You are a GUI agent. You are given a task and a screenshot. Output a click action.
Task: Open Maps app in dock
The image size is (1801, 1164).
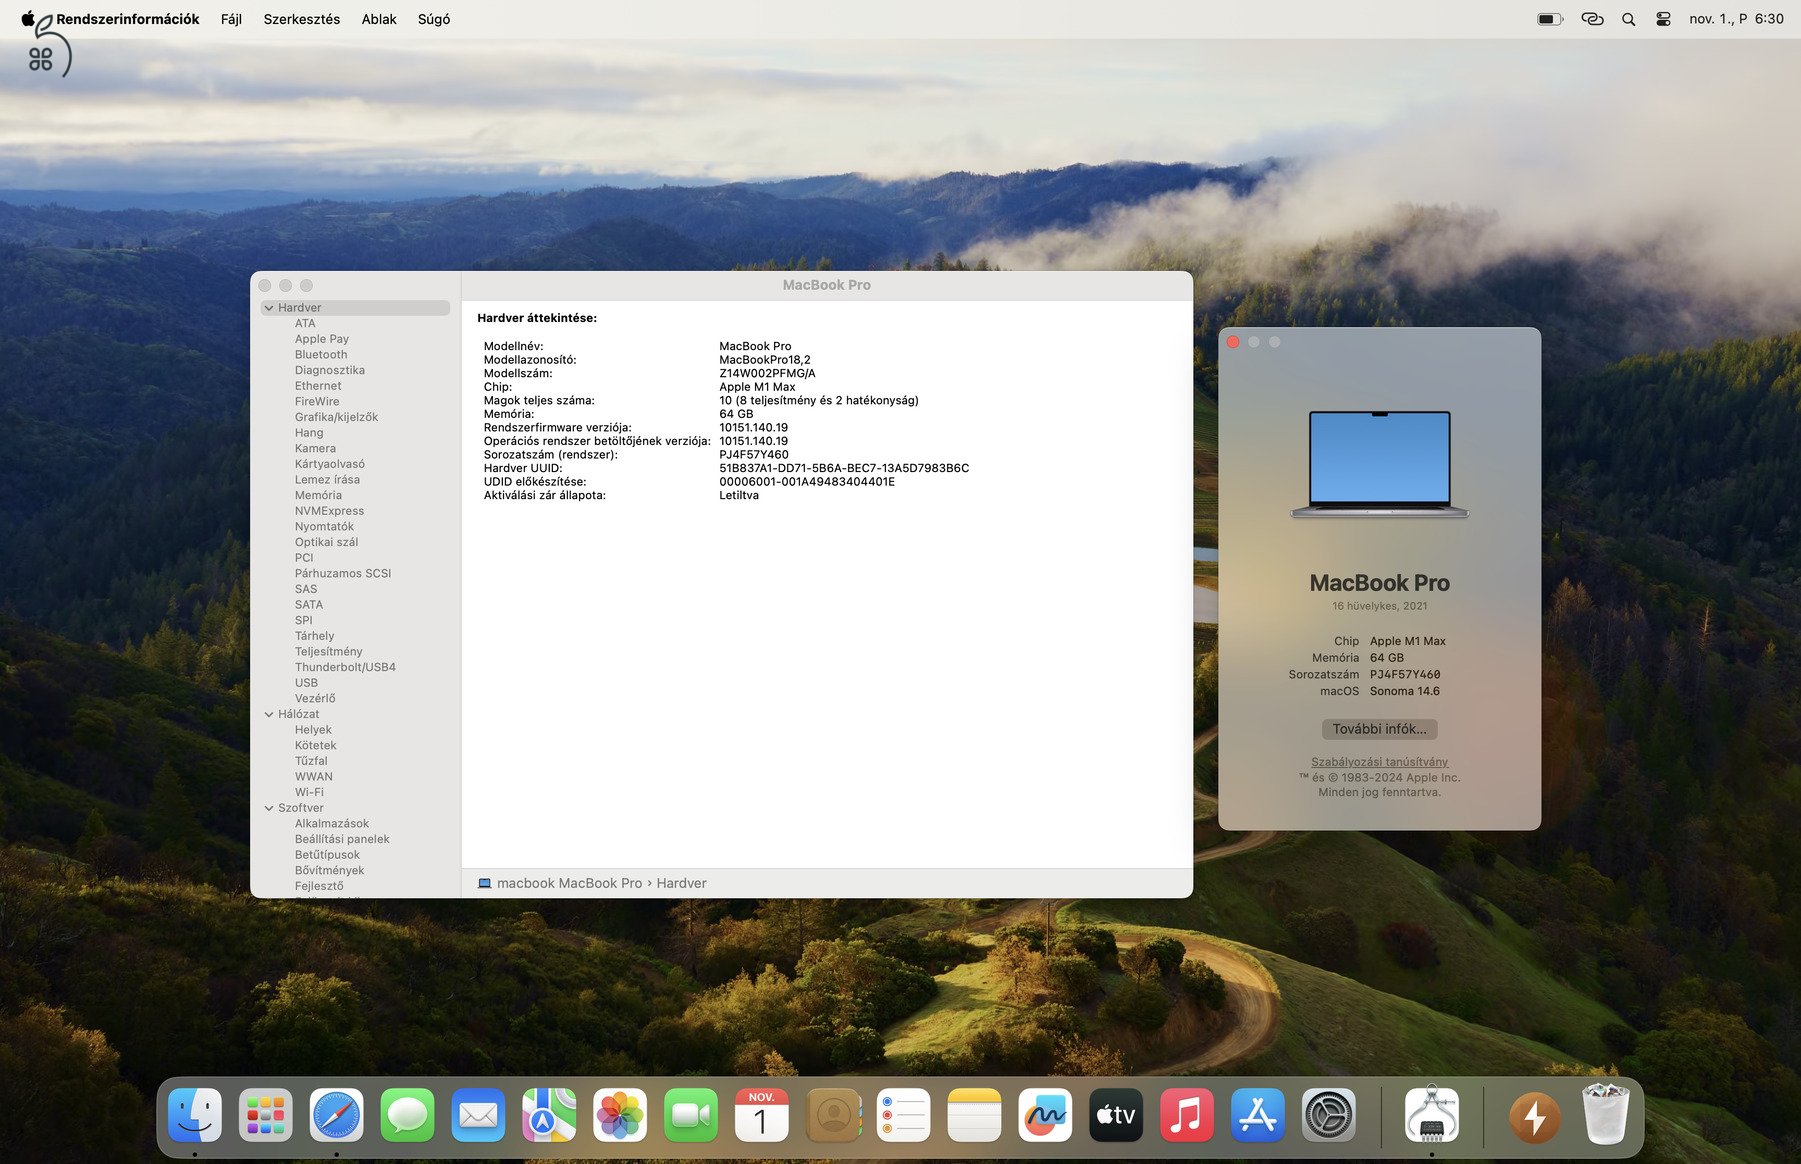point(549,1115)
